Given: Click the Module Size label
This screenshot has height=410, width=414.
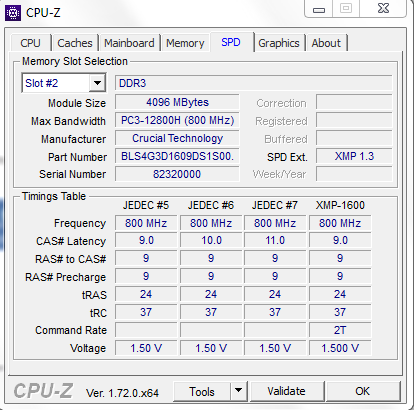Looking at the screenshot, I should tap(77, 103).
